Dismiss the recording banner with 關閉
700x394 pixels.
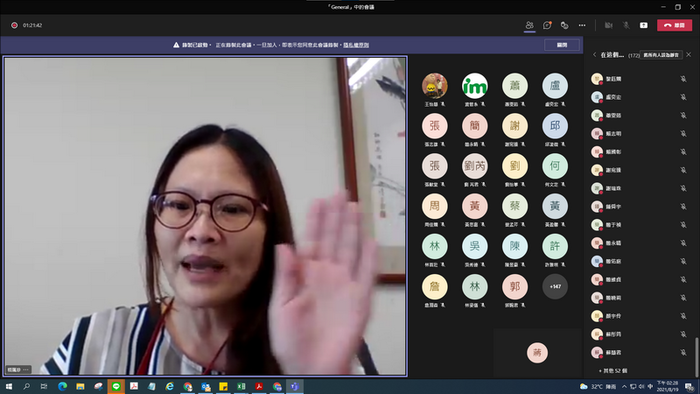click(562, 45)
